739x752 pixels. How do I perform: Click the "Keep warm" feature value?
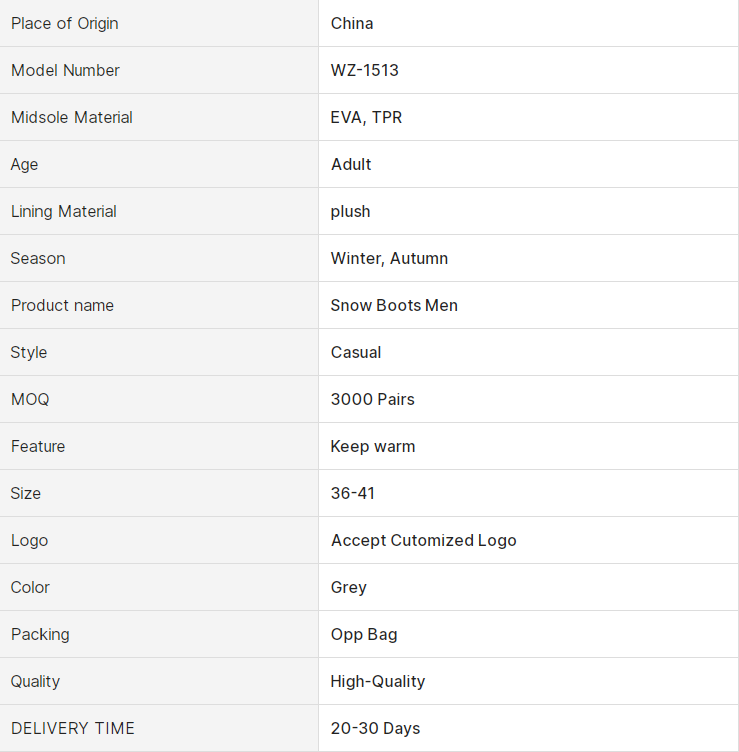tap(373, 446)
